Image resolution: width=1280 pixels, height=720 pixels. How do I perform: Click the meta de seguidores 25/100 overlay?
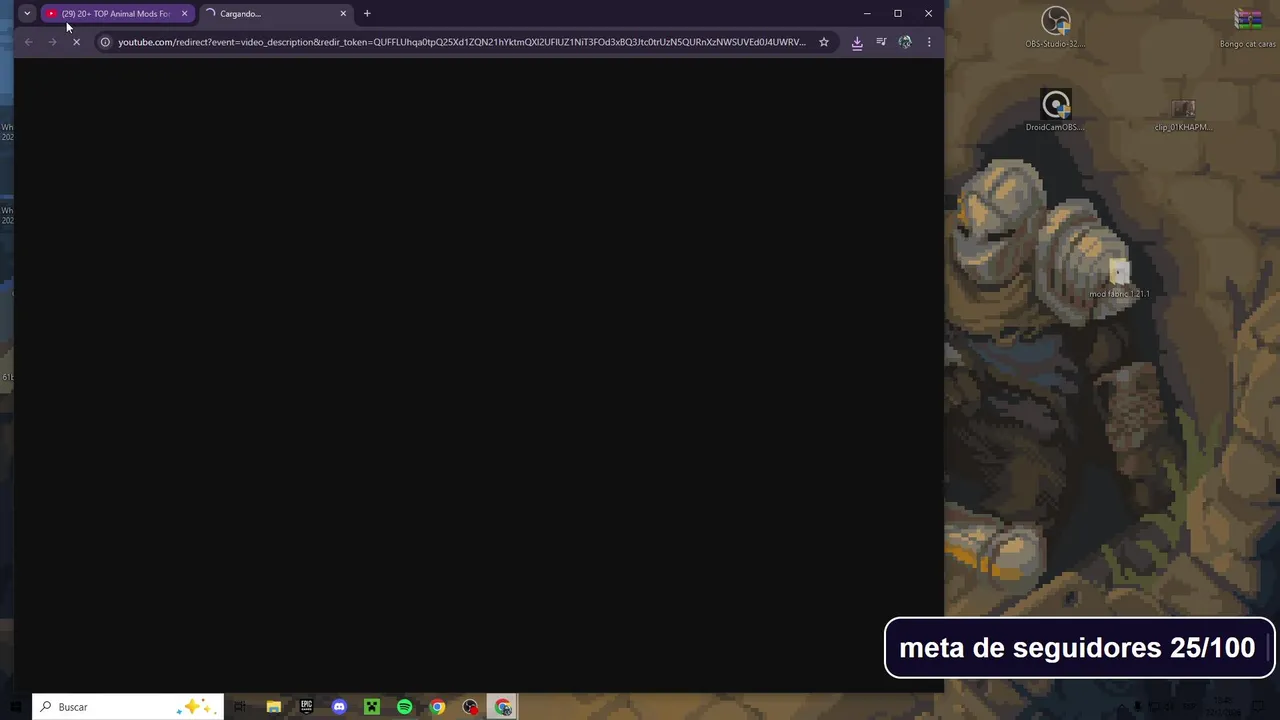coord(1079,648)
